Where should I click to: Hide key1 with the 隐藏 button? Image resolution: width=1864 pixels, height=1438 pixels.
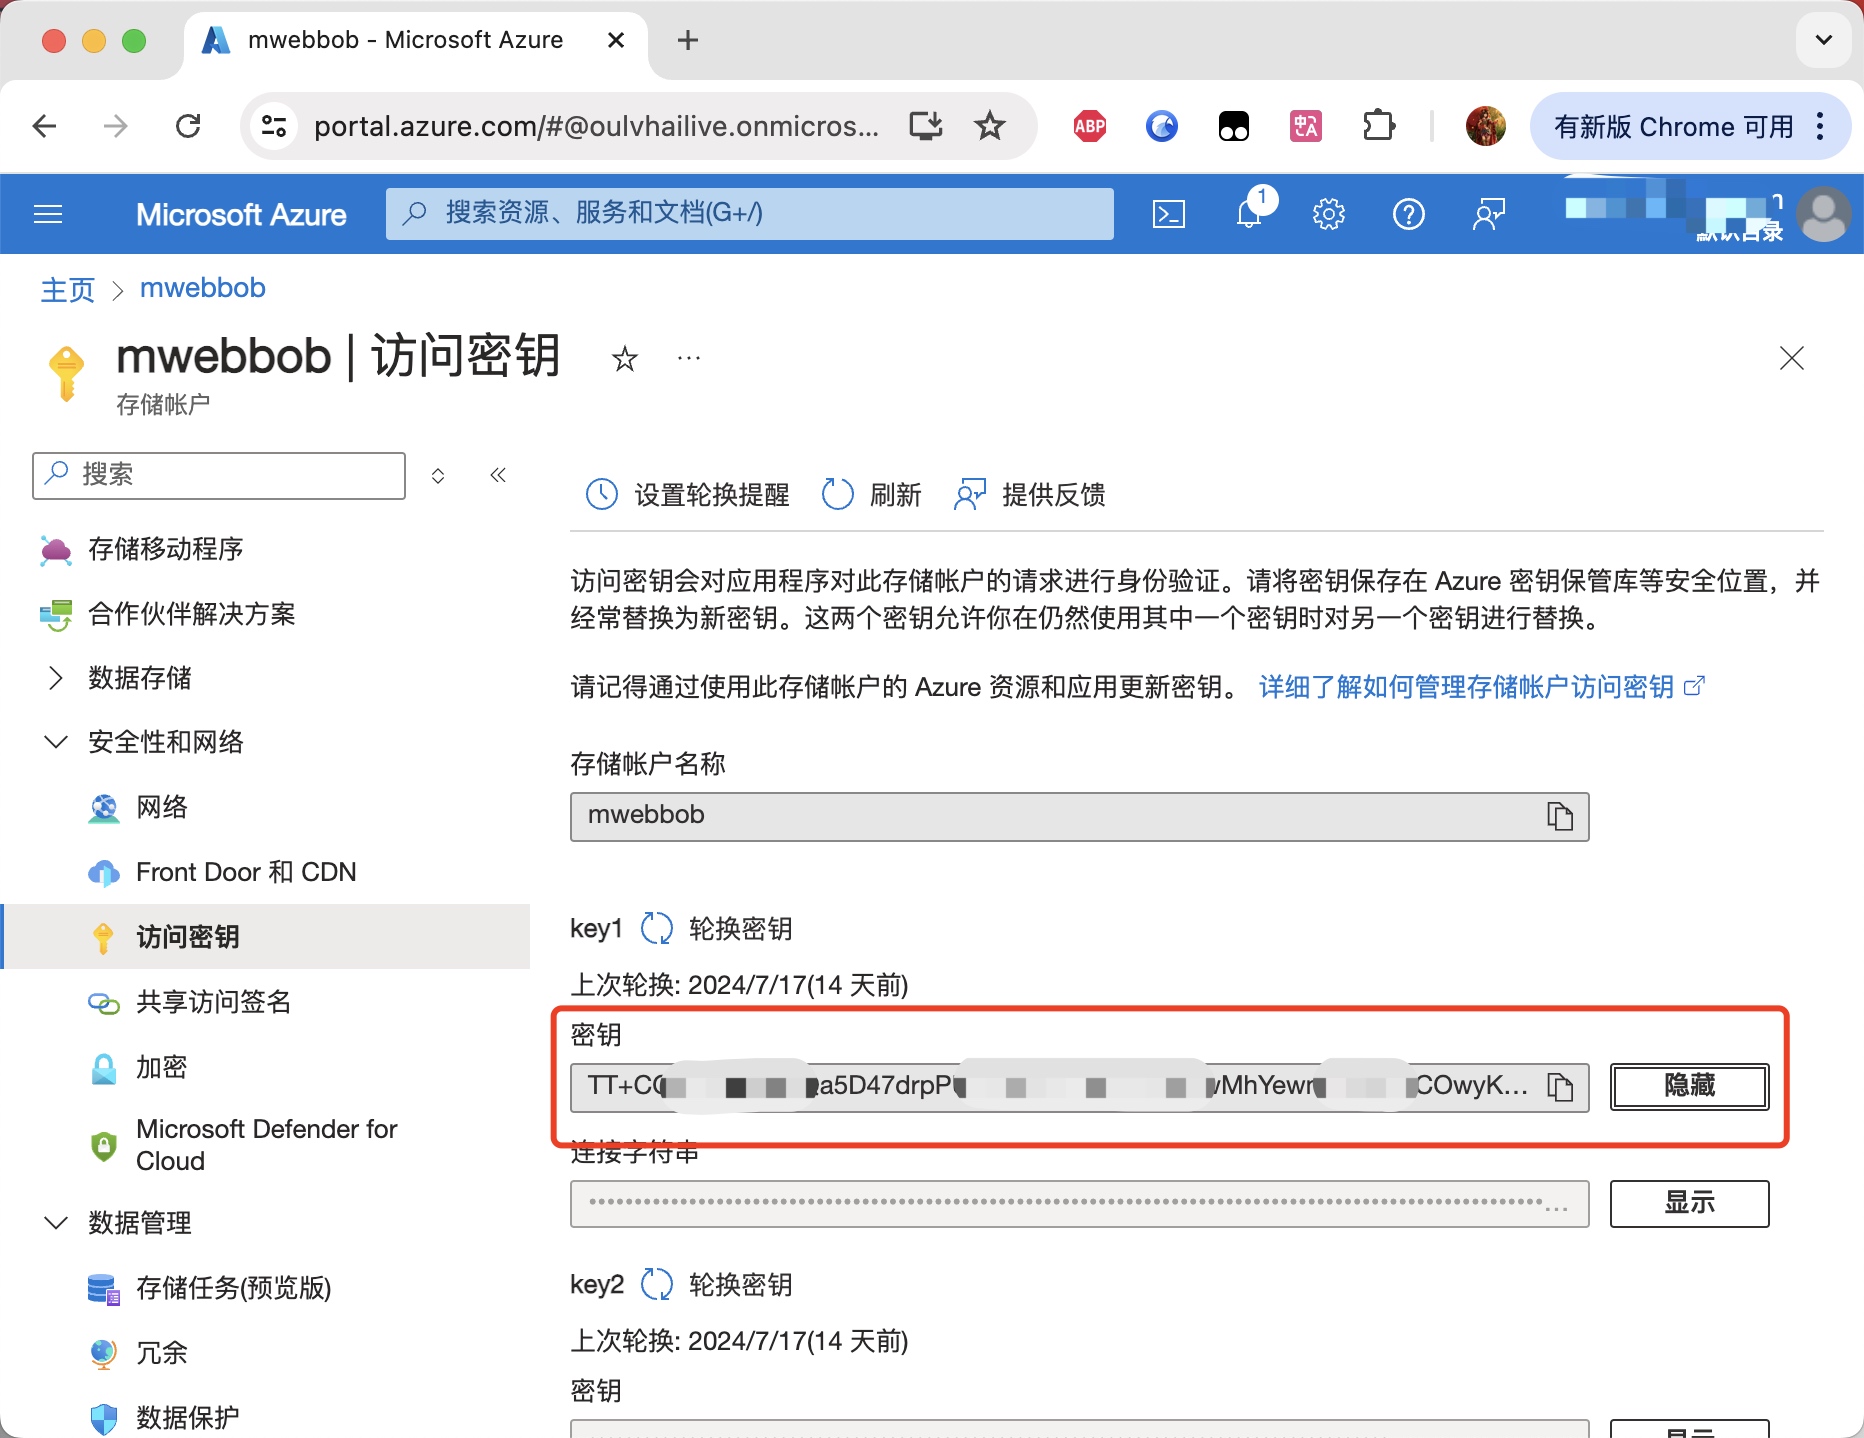(1690, 1086)
